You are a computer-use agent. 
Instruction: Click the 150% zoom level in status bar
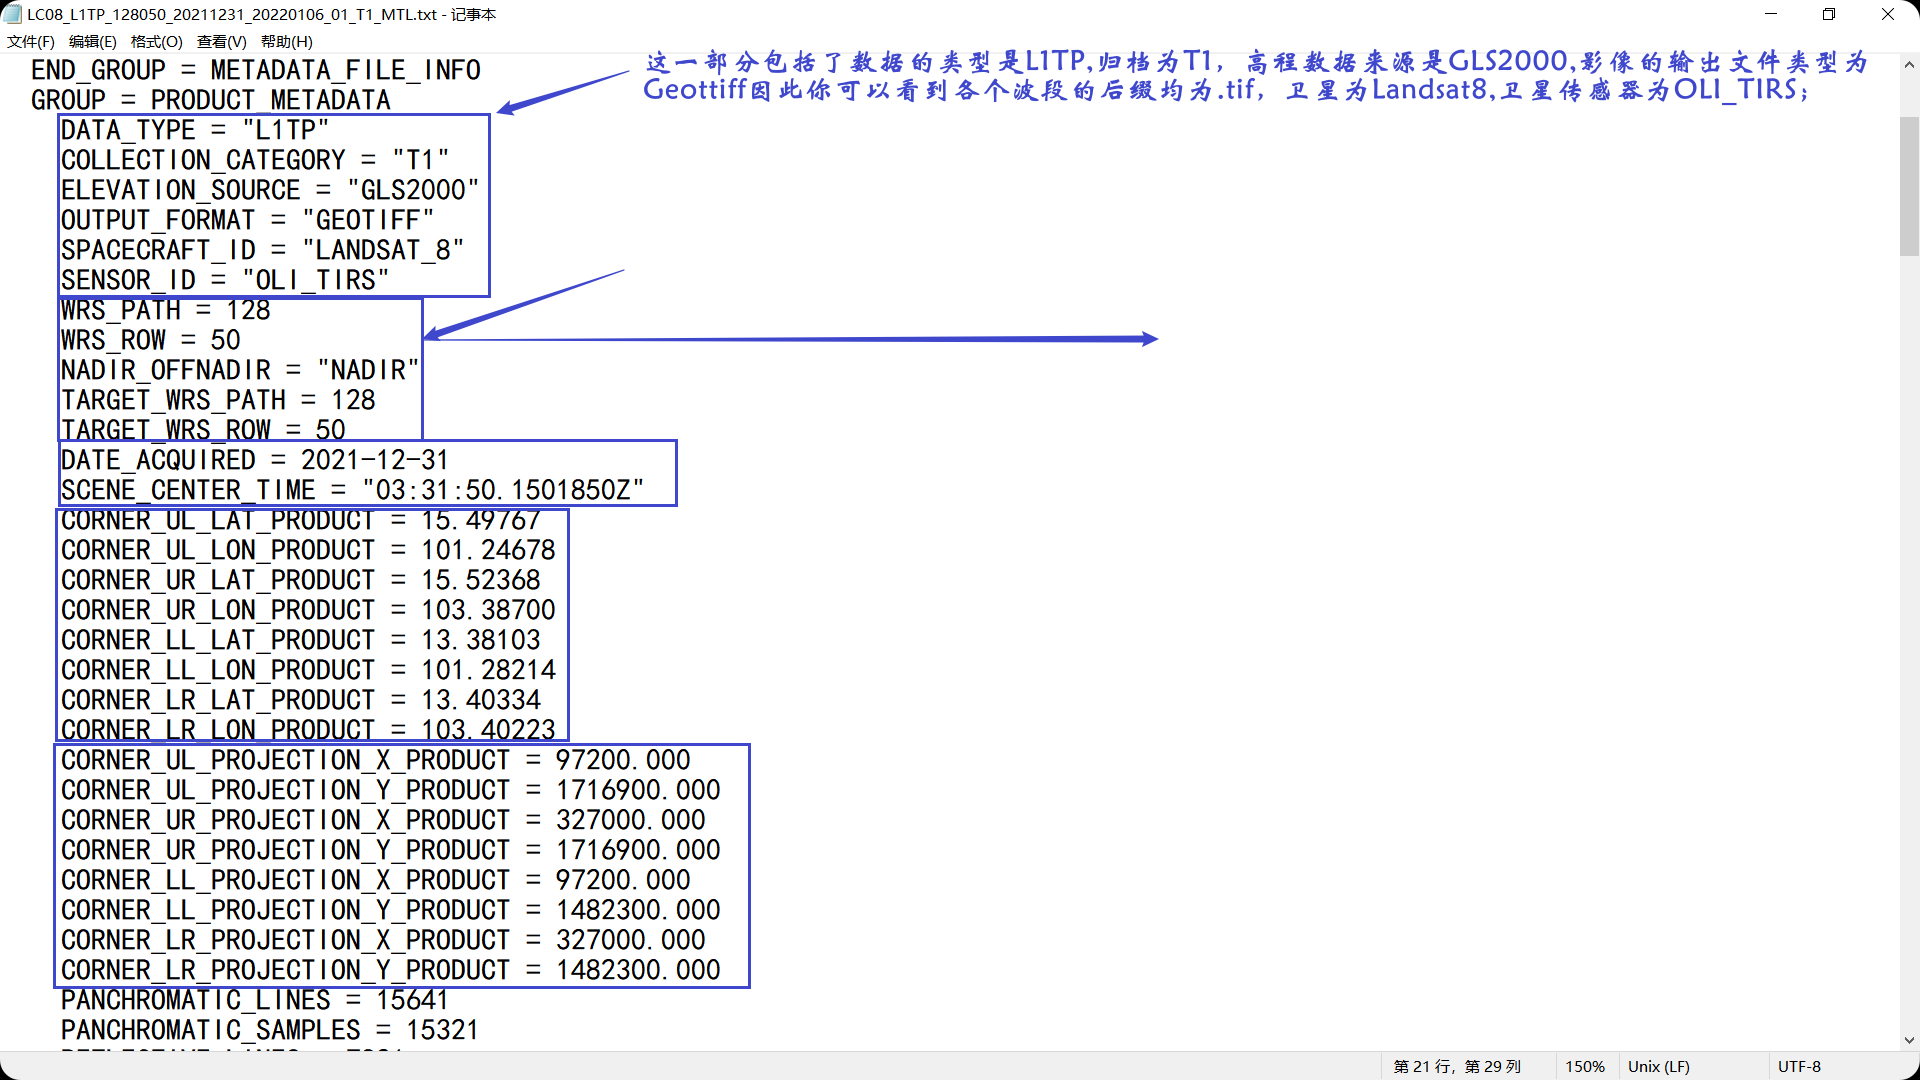tap(1584, 1066)
